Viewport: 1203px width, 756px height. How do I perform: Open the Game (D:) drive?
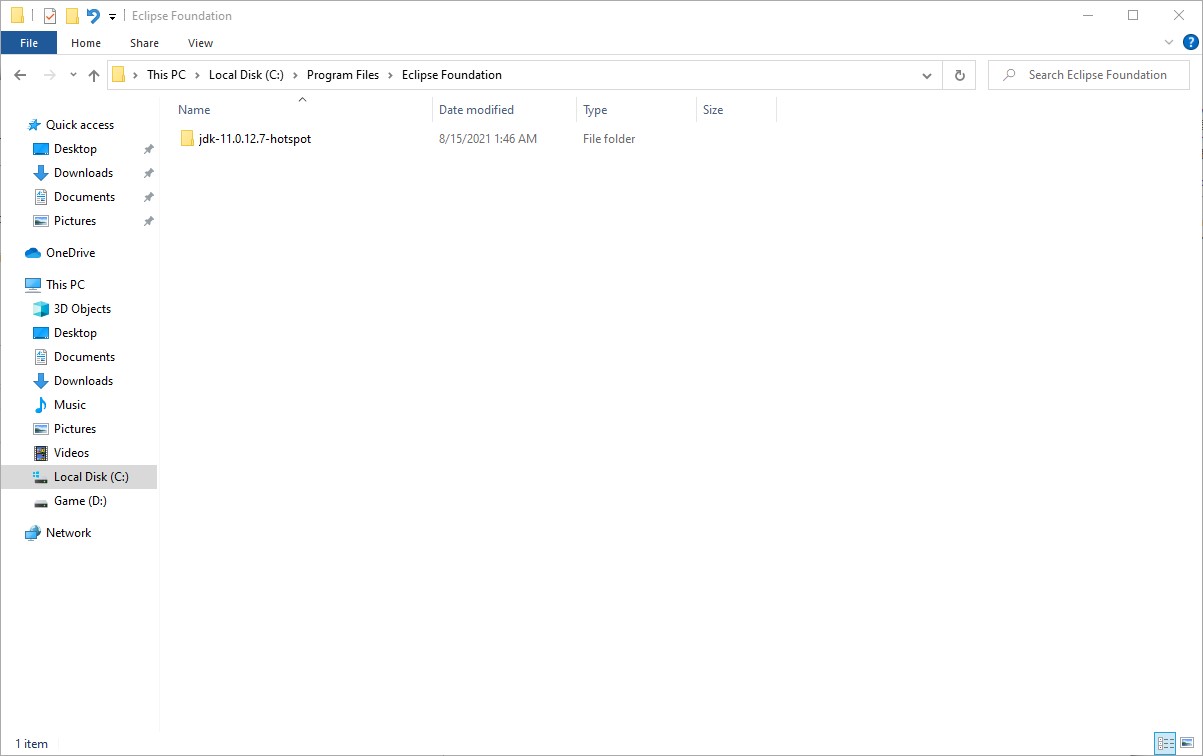(x=80, y=501)
